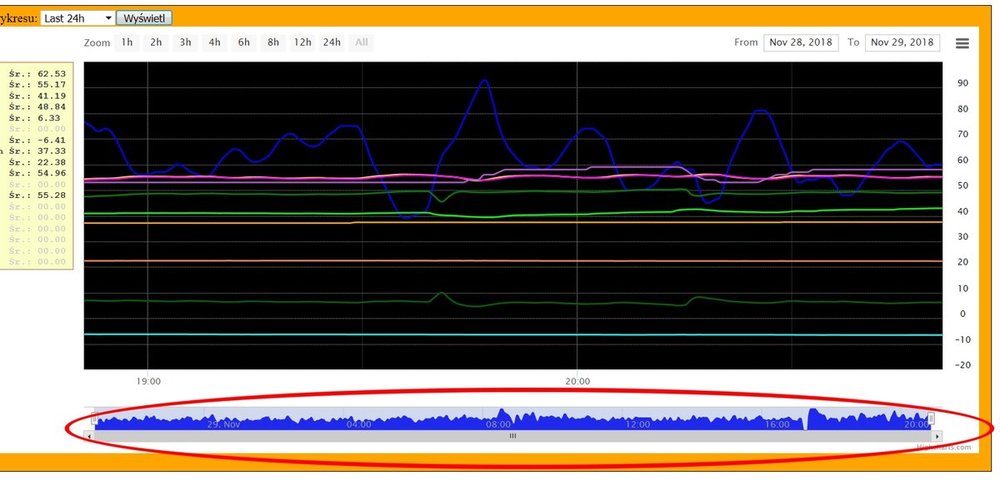Grab the right navigator range handle

pyautogui.click(x=932, y=419)
